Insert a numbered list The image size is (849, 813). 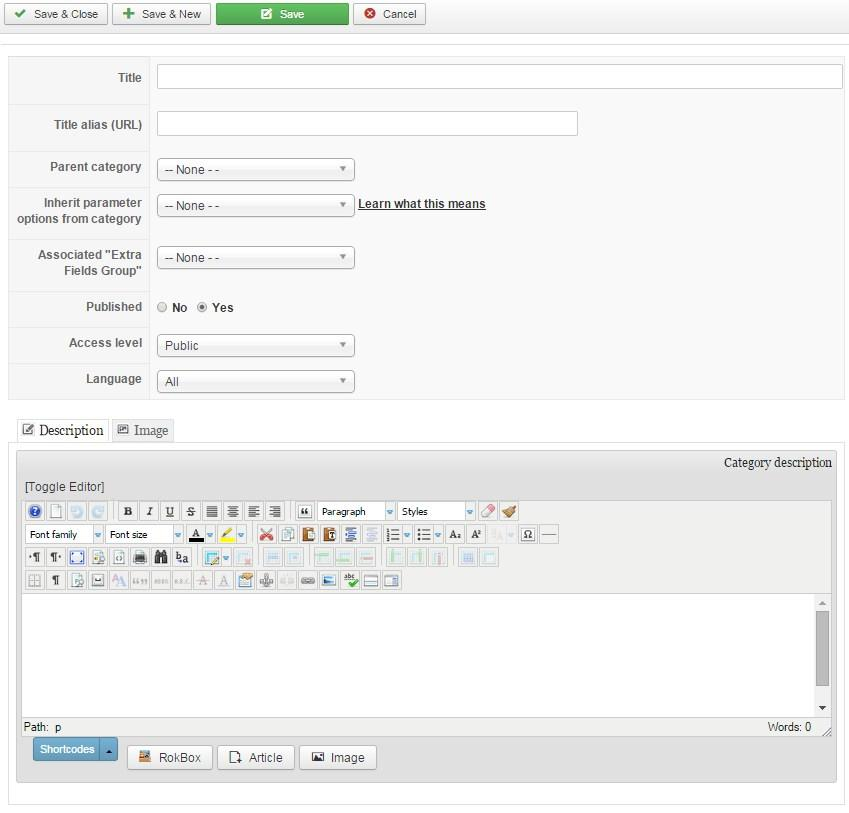tap(393, 535)
